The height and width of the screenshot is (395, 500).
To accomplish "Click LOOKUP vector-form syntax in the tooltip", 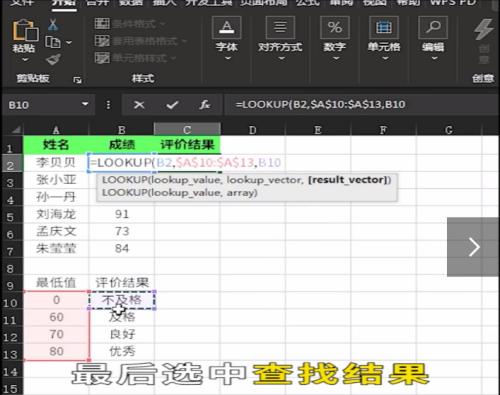I will tap(247, 180).
